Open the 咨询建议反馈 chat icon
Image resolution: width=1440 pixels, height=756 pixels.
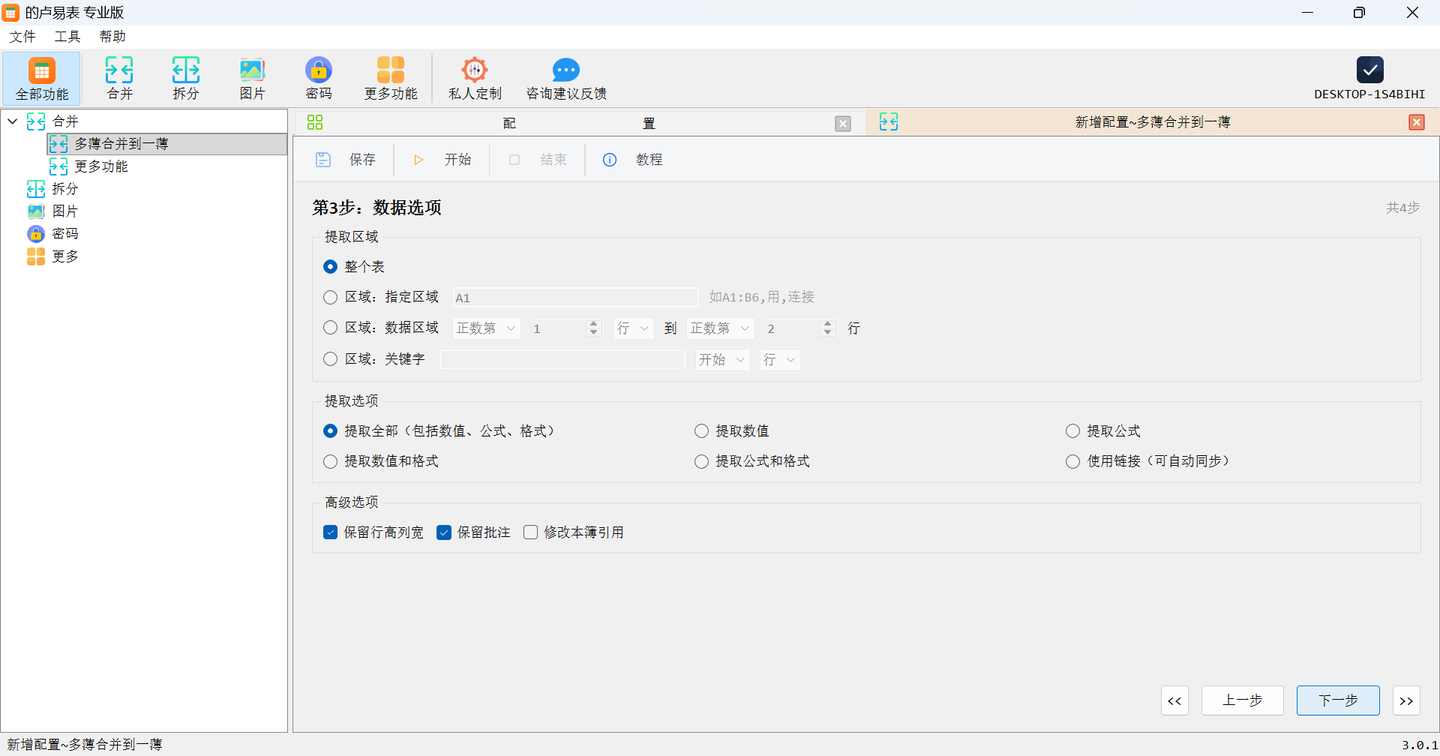(566, 70)
